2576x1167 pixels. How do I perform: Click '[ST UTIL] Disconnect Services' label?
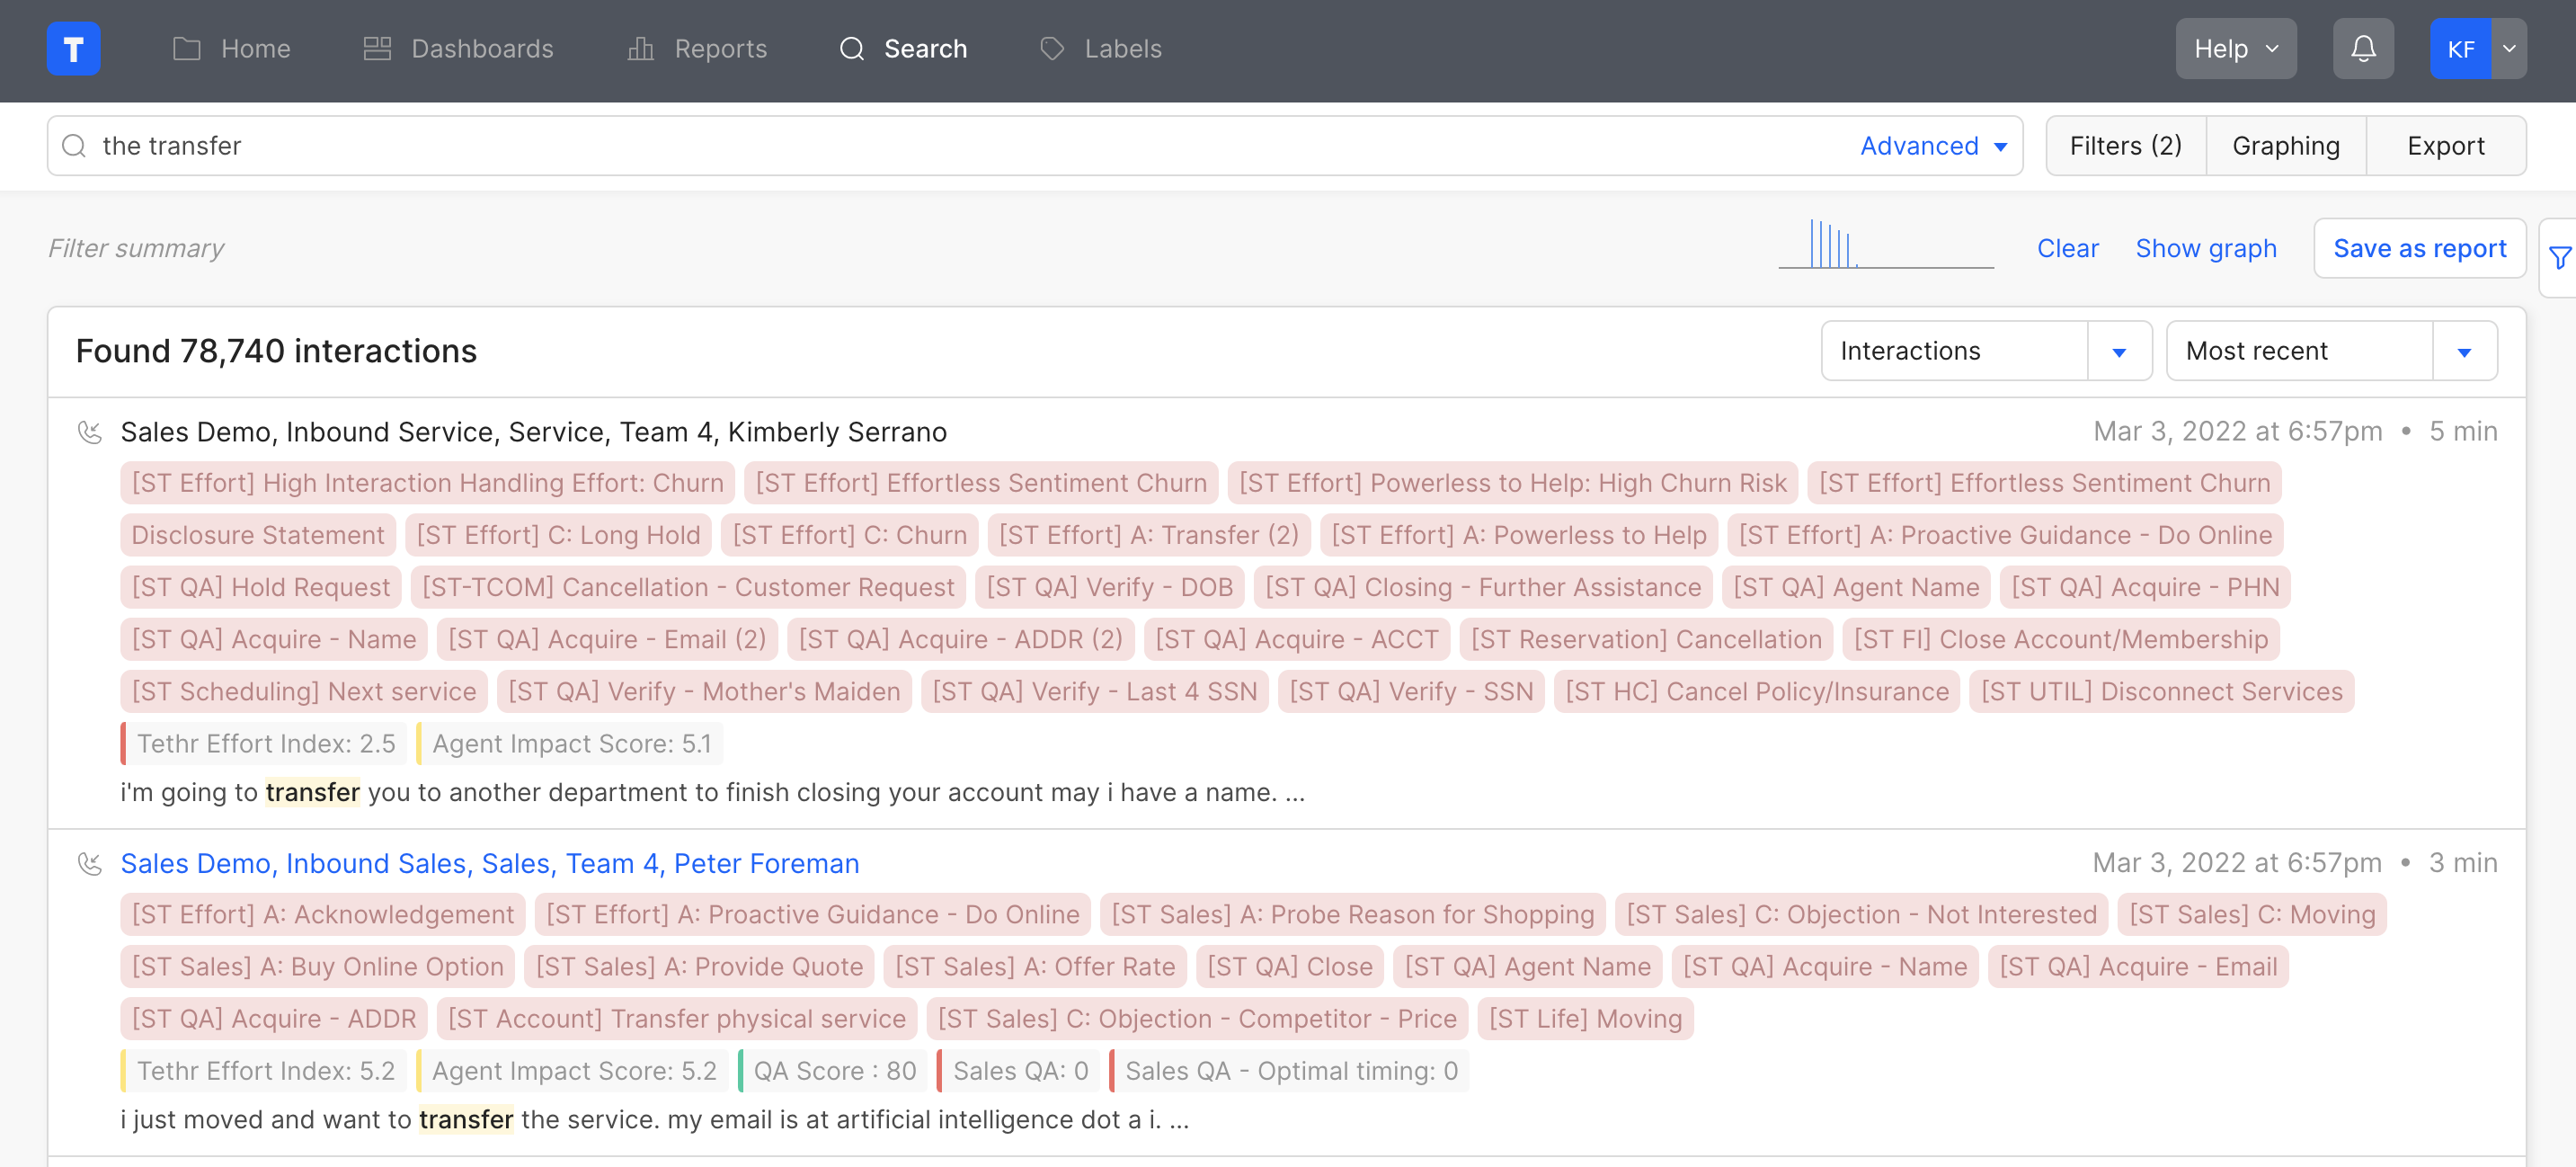point(2161,691)
